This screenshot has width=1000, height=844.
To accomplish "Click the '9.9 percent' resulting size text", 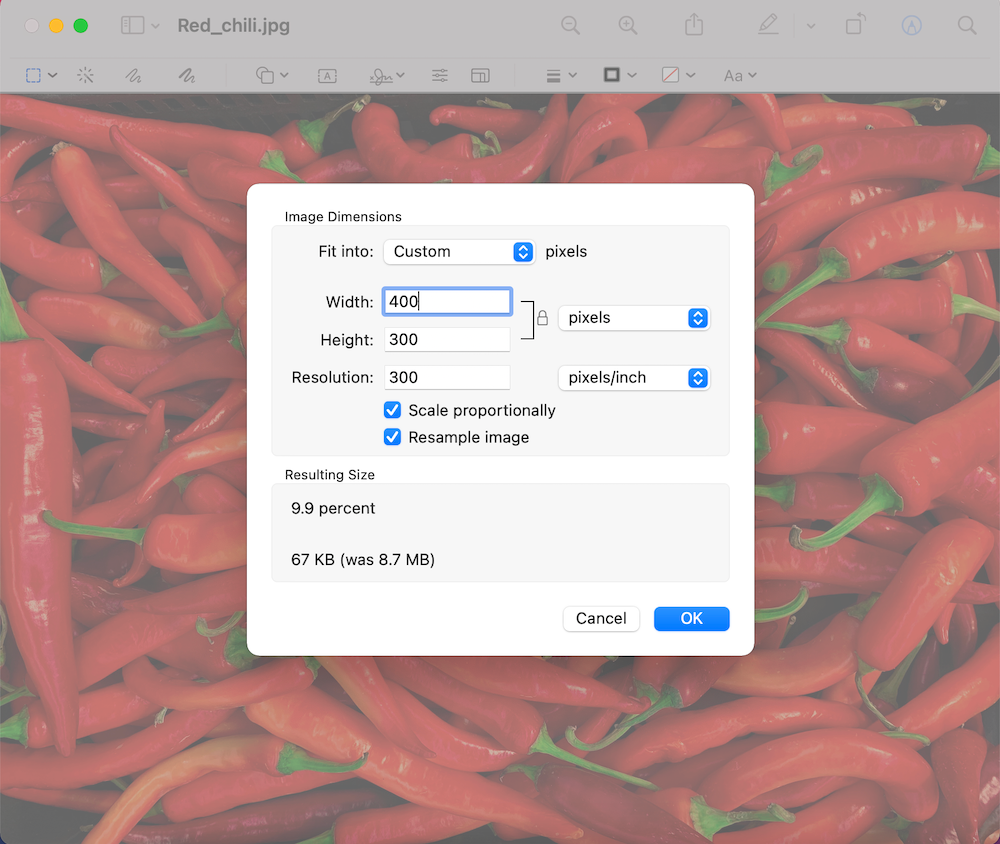I will click(333, 508).
